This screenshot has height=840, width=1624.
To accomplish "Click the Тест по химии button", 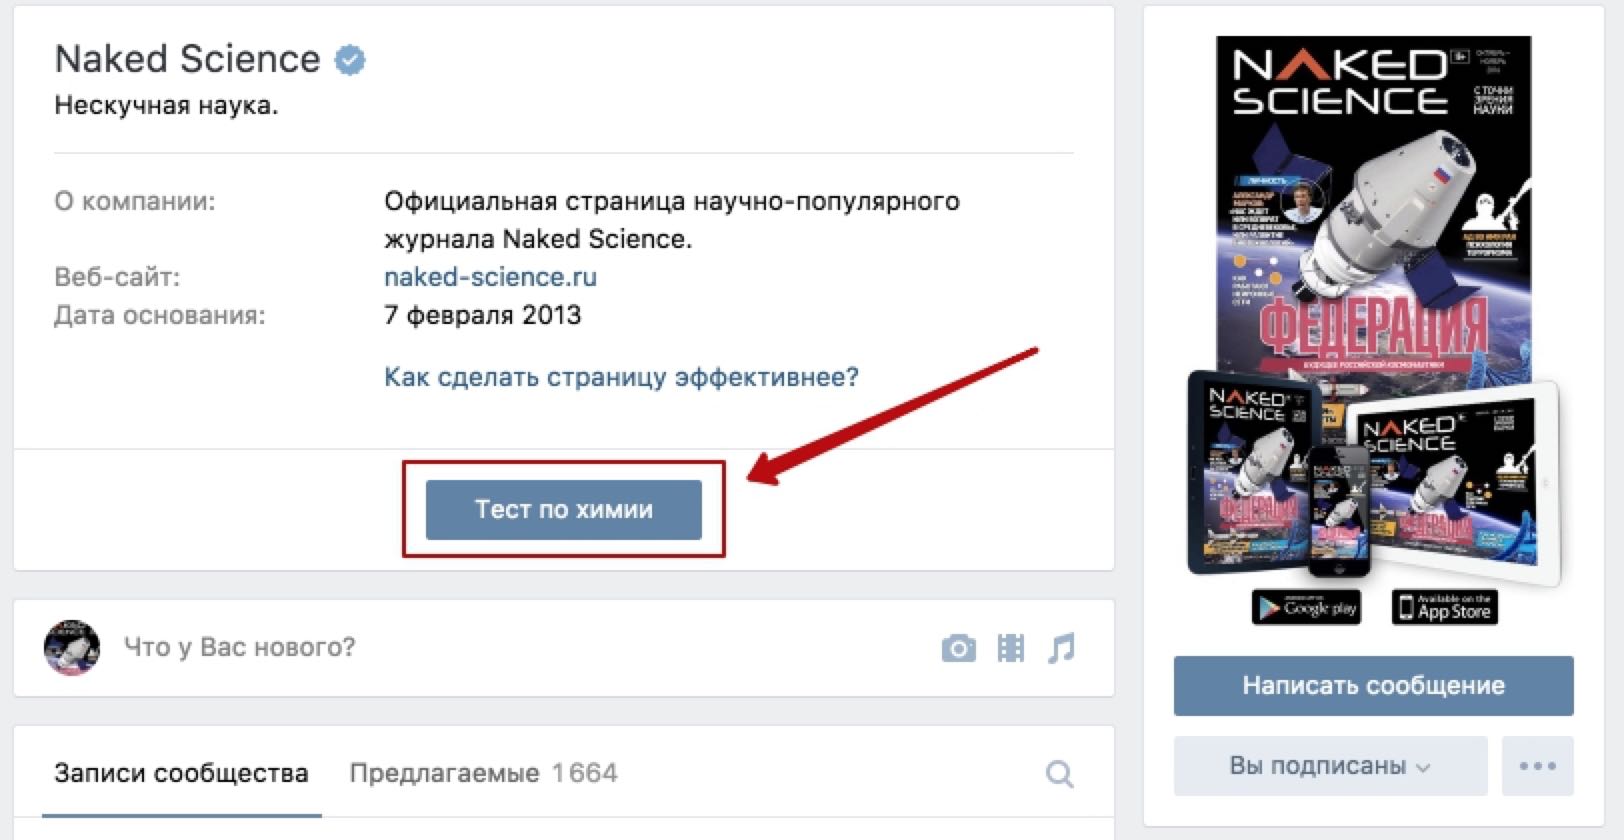I will pyautogui.click(x=564, y=510).
